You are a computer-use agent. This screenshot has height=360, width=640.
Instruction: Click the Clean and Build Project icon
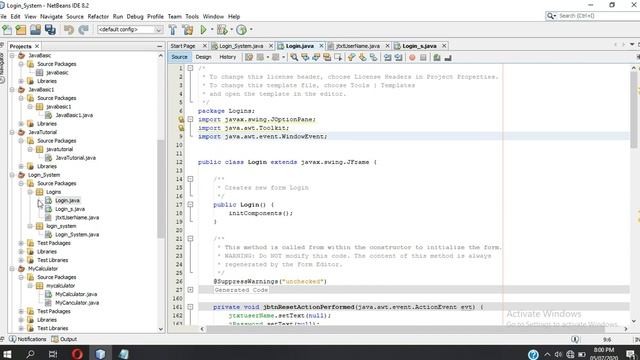pyautogui.click(x=188, y=29)
